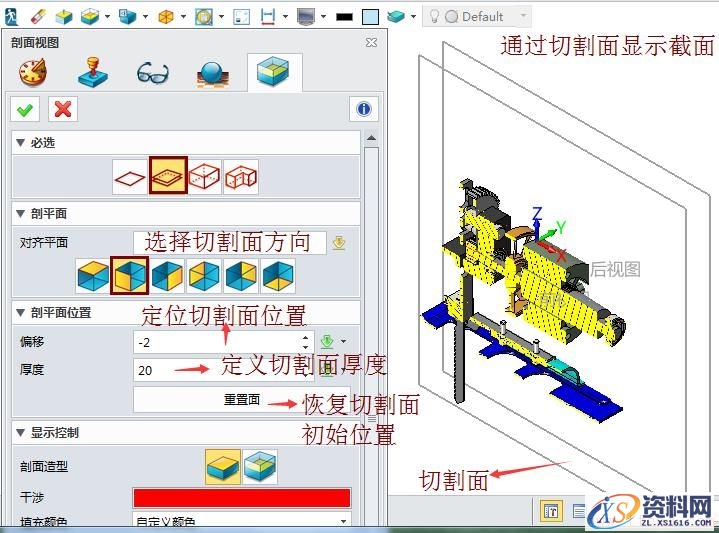The height and width of the screenshot is (533, 719).
Task: Click the blue-yellow box icon in top toolbar
Action: click(64, 17)
